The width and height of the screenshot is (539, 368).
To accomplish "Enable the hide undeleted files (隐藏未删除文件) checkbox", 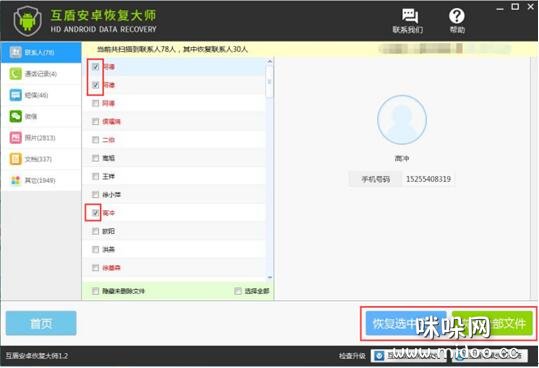I will tap(96, 291).
